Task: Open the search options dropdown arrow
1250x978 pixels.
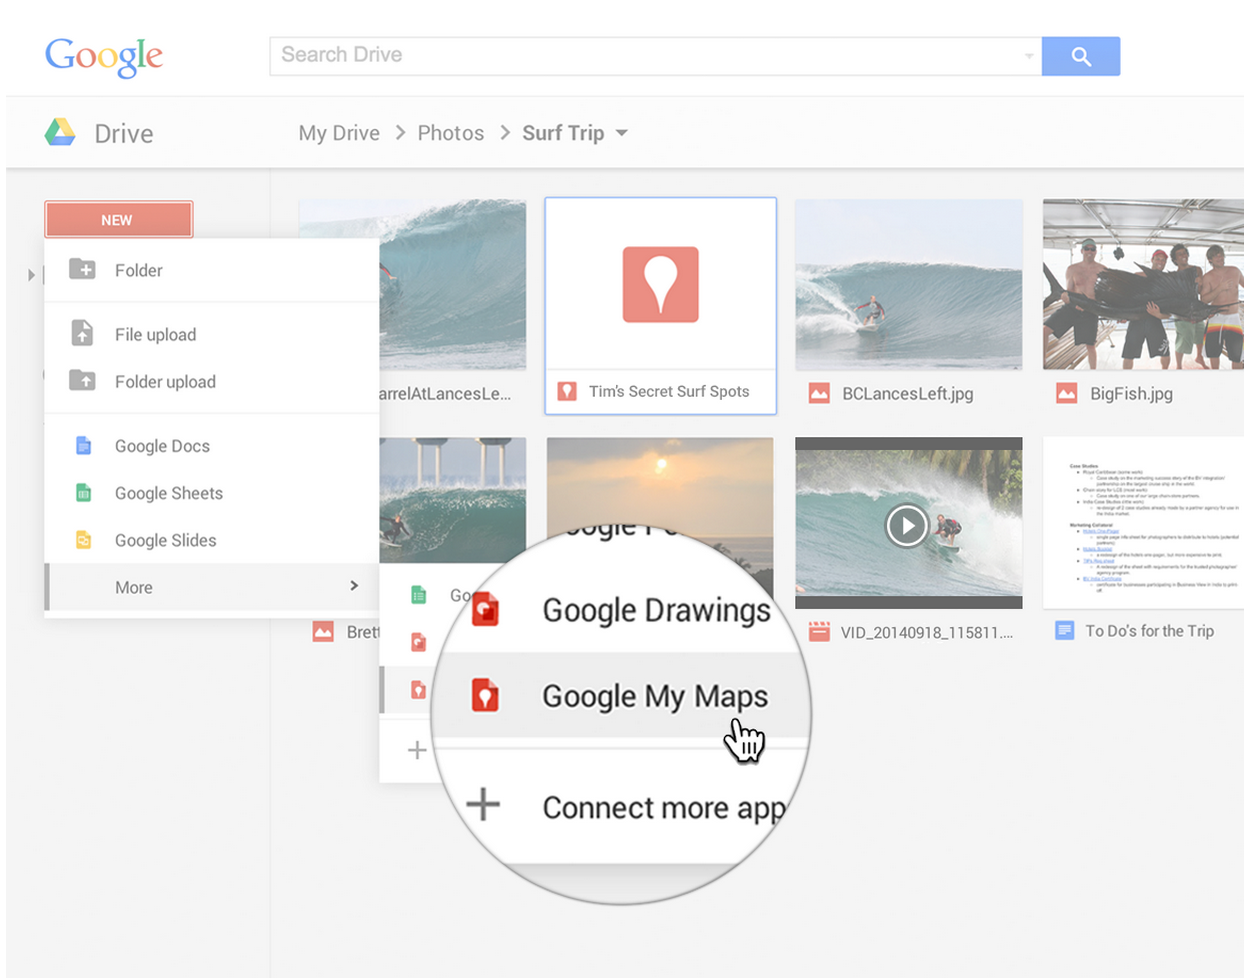Action: [1029, 56]
